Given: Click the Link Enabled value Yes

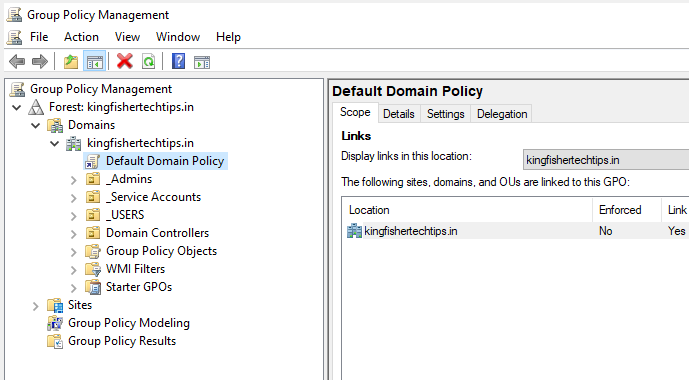Looking at the screenshot, I should point(676,231).
